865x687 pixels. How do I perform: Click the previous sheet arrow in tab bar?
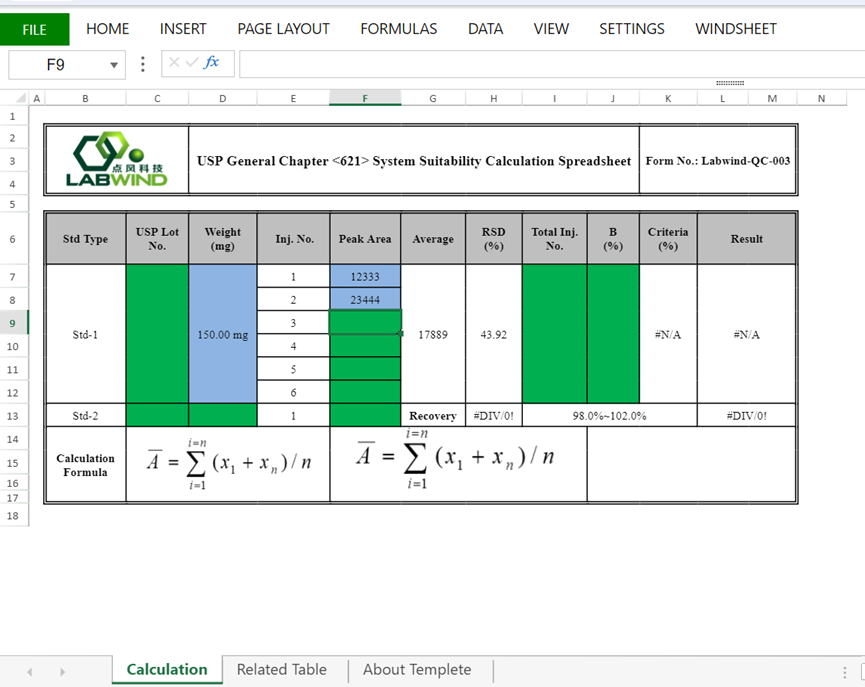(30, 671)
